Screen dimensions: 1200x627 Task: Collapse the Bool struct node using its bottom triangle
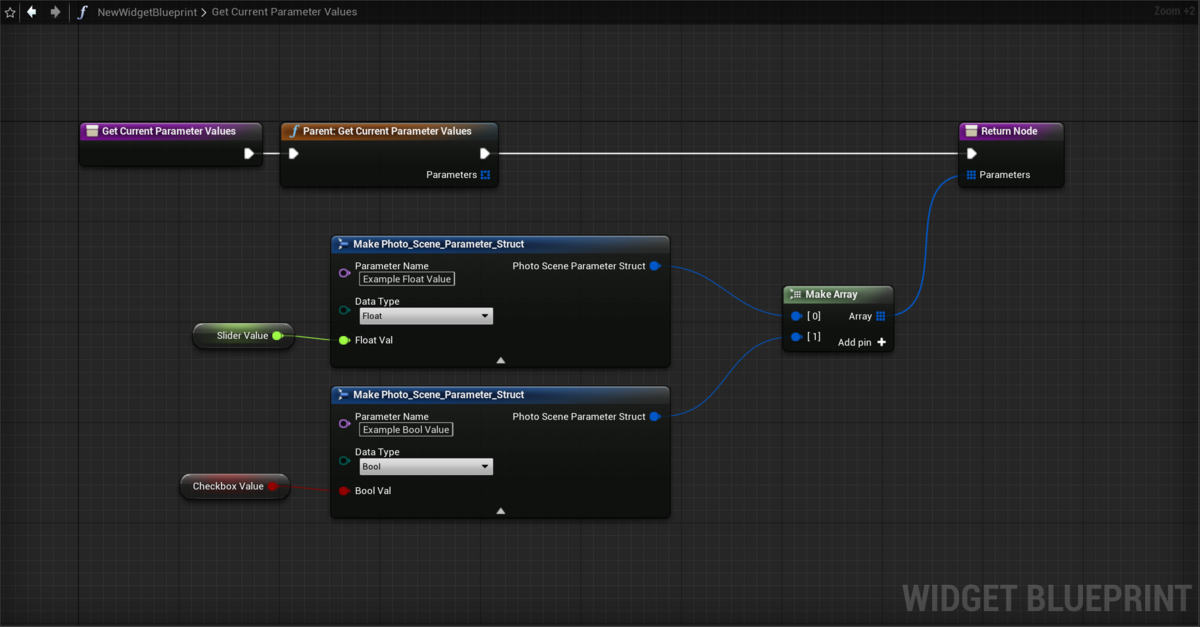(x=500, y=510)
